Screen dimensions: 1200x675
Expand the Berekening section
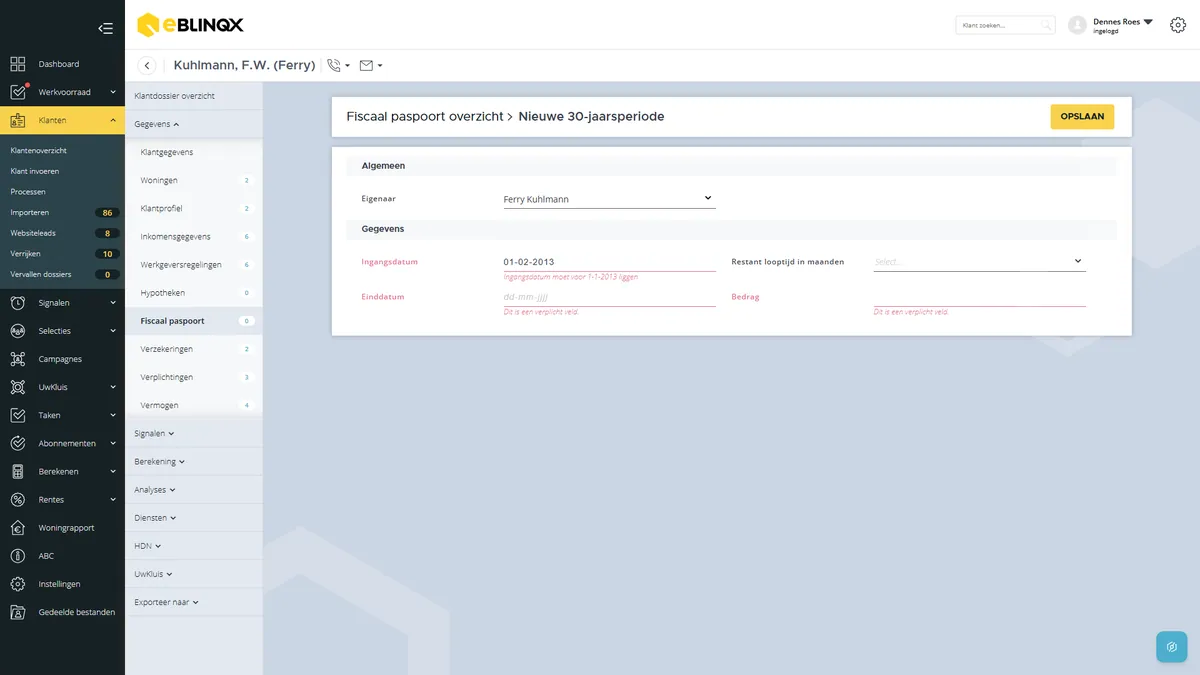point(160,462)
